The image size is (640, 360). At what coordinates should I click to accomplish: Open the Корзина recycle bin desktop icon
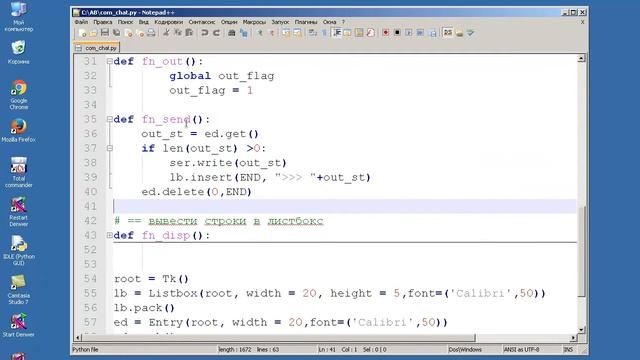point(18,52)
